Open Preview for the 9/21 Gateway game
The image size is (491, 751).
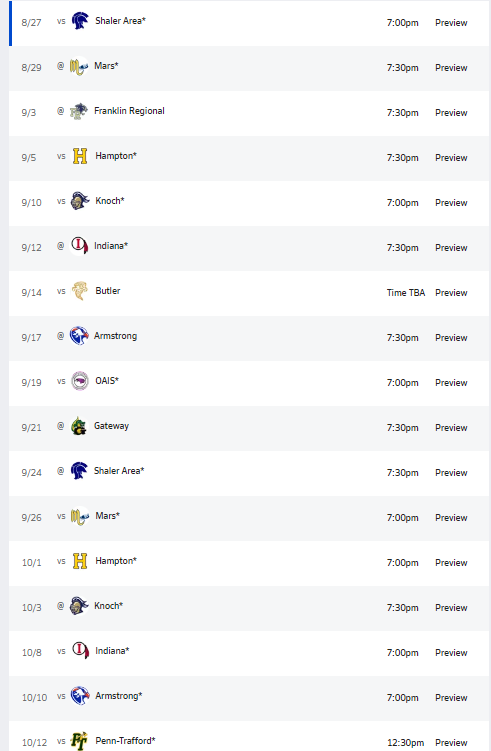coord(451,428)
